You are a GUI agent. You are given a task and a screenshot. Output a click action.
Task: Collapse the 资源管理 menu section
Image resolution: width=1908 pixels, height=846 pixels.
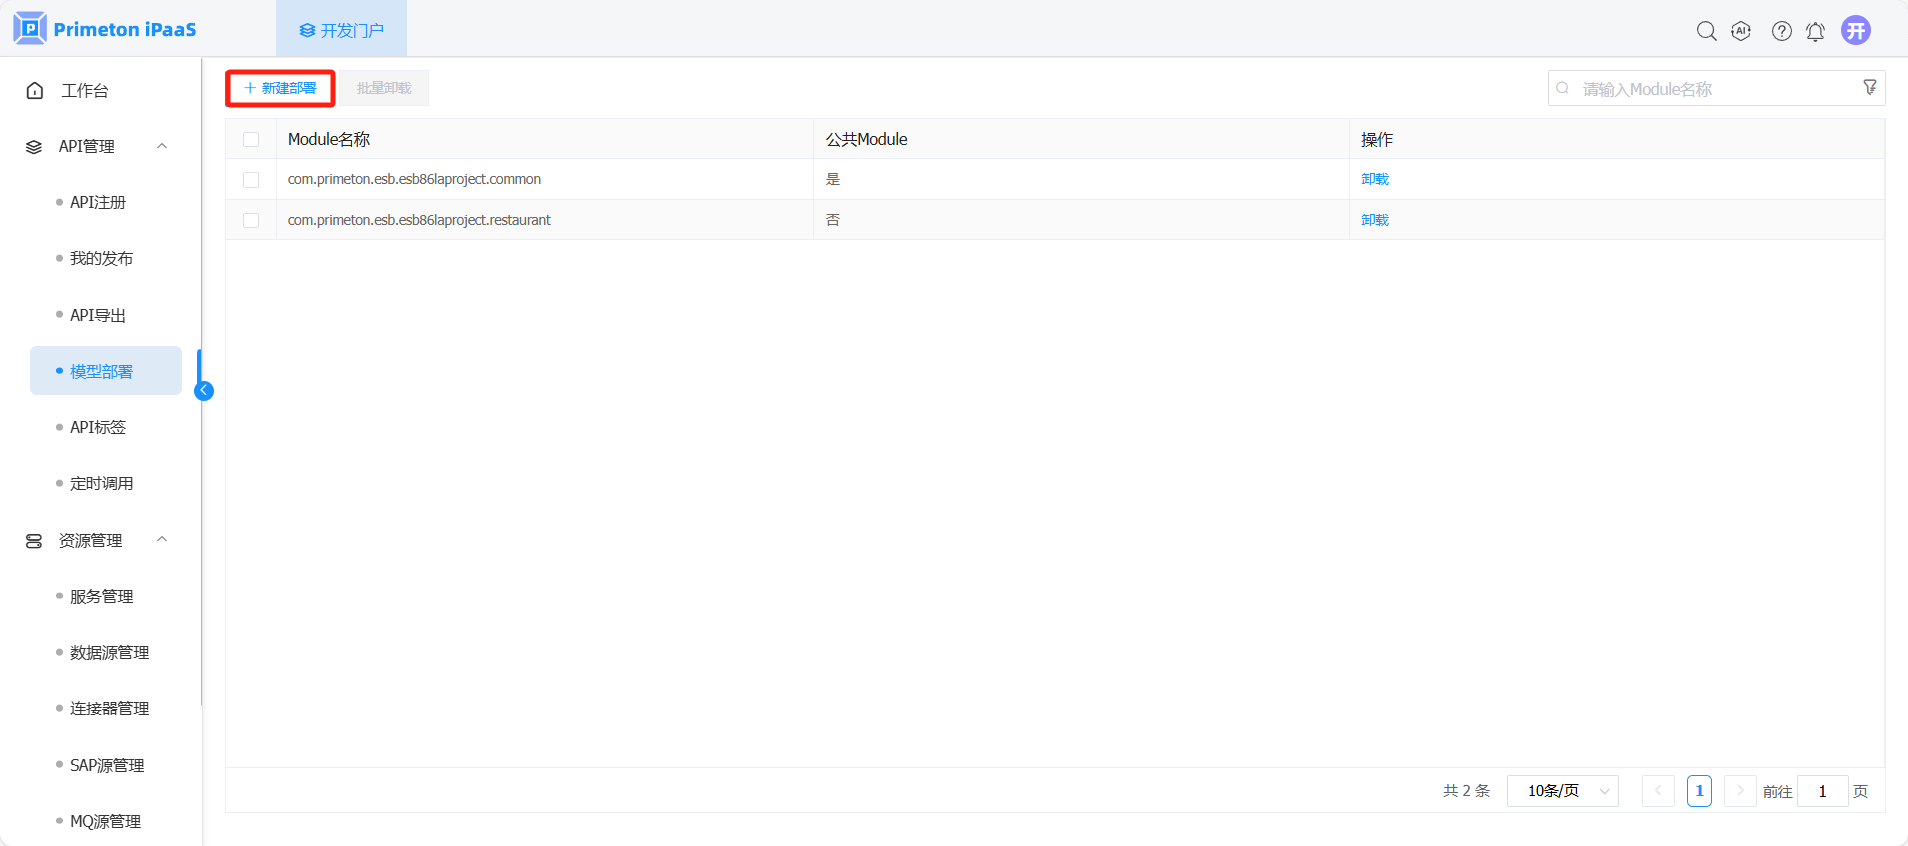pyautogui.click(x=162, y=540)
